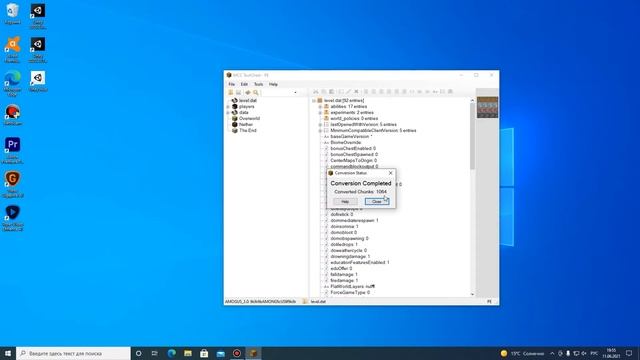Screen dimensions: 640x360
Task: Dismiss the Conversion Status dialog with X
Action: click(391, 173)
